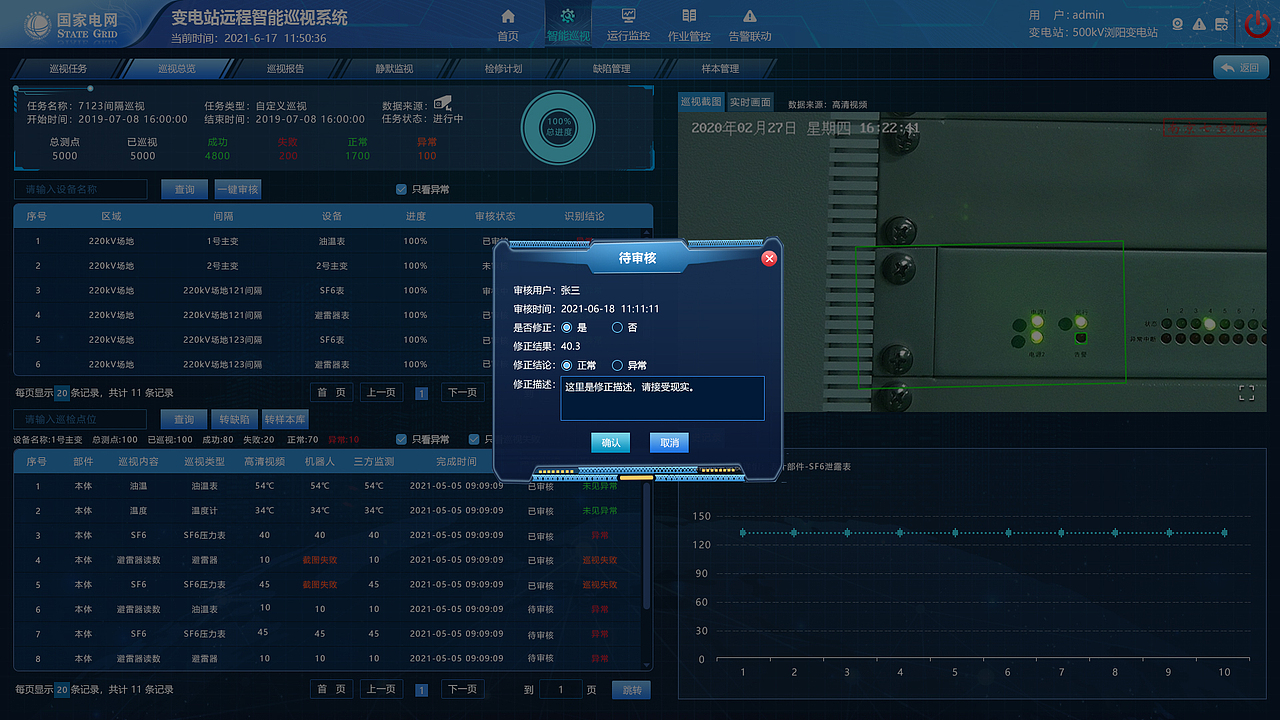Click the red power logout icon
This screenshot has width=1280, height=720.
1257,25
